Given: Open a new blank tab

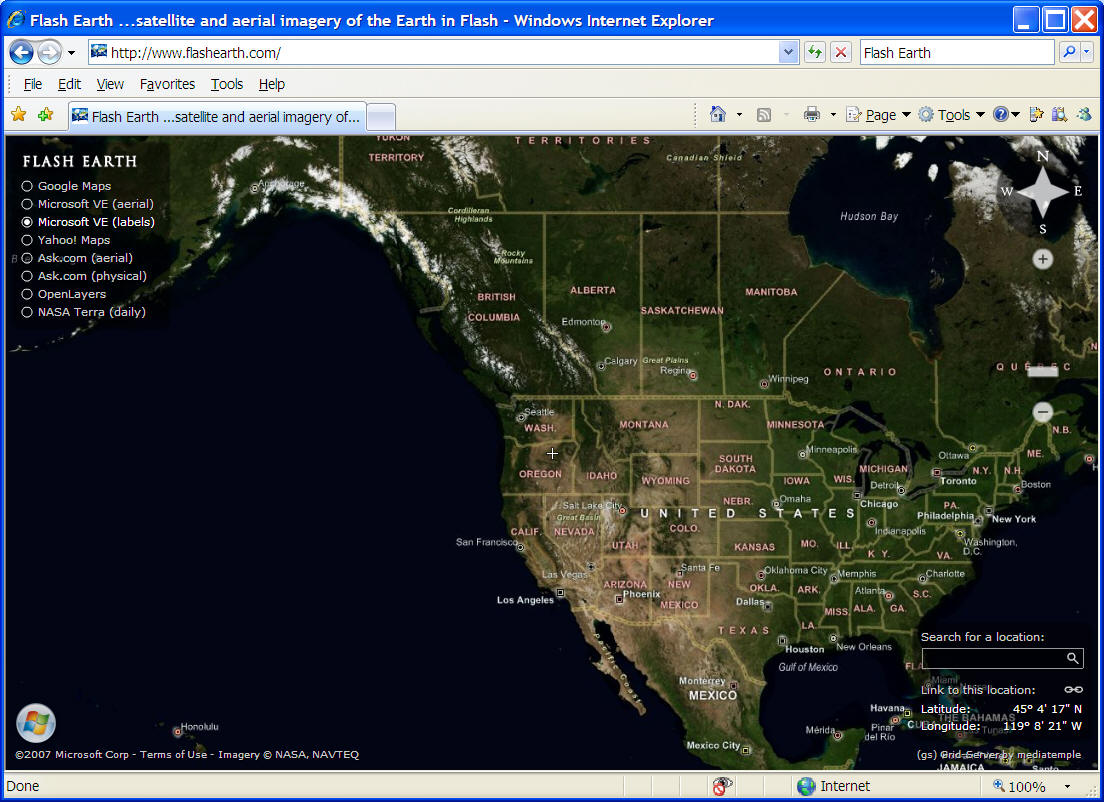Looking at the screenshot, I should (381, 117).
